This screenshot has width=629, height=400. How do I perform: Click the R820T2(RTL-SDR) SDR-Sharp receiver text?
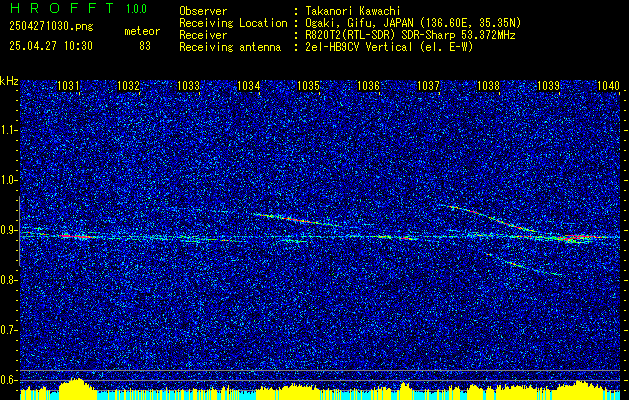(410, 35)
